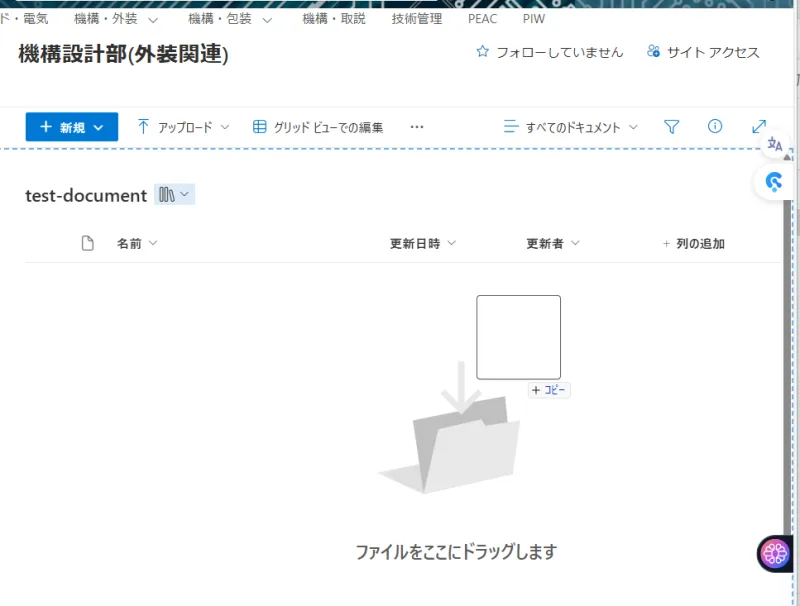800x606 pixels.
Task: Click the translate icon on right edge
Action: 774,144
